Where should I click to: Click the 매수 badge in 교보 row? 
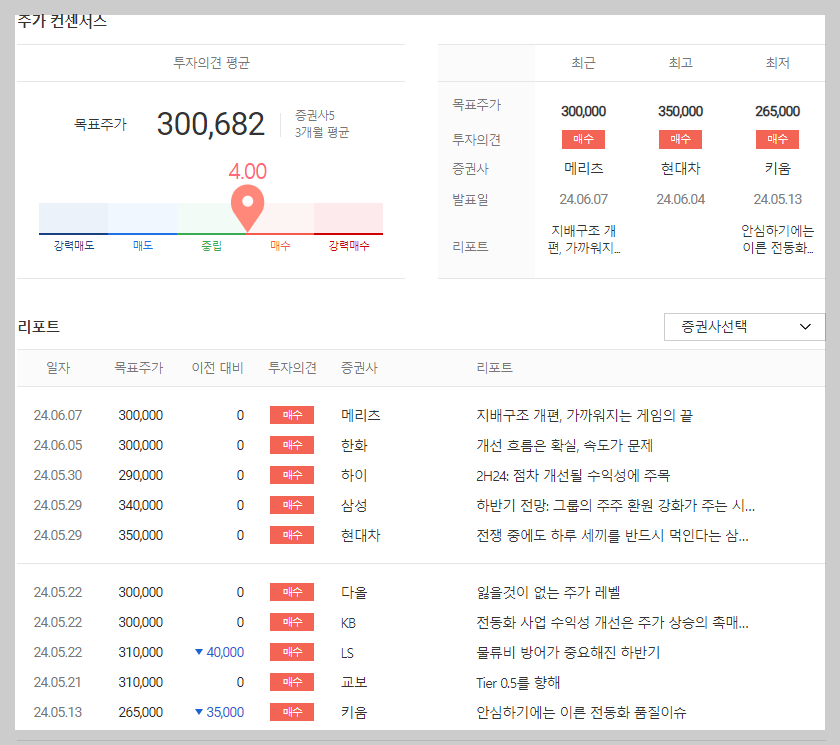click(292, 682)
